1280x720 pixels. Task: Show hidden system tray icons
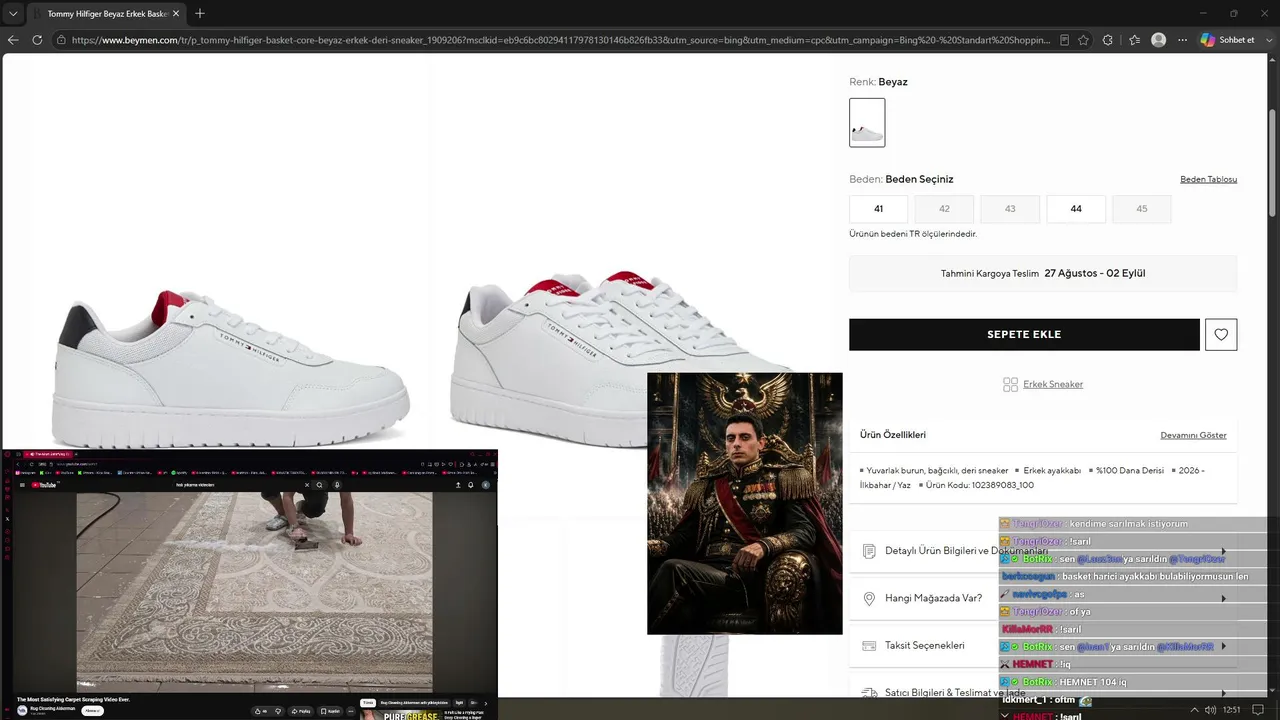coord(1194,710)
